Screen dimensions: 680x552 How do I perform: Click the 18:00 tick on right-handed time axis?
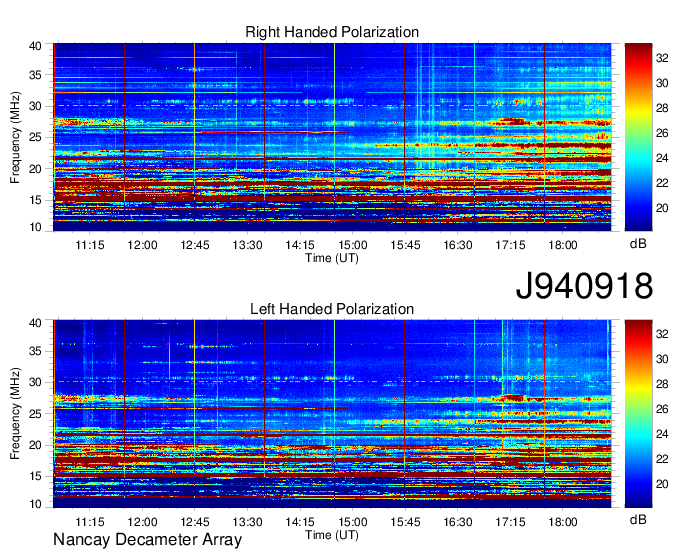pyautogui.click(x=562, y=245)
